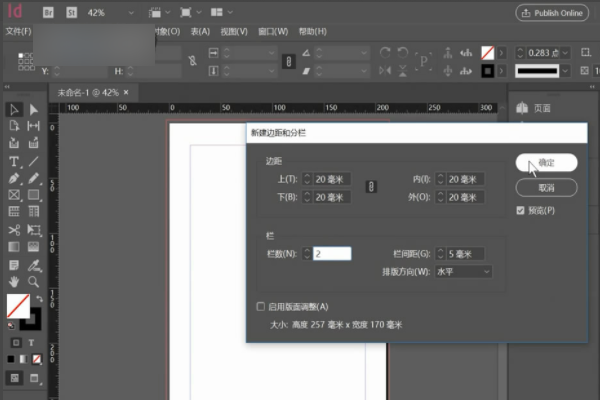Pick the Zoom magnifier tool

click(x=33, y=282)
